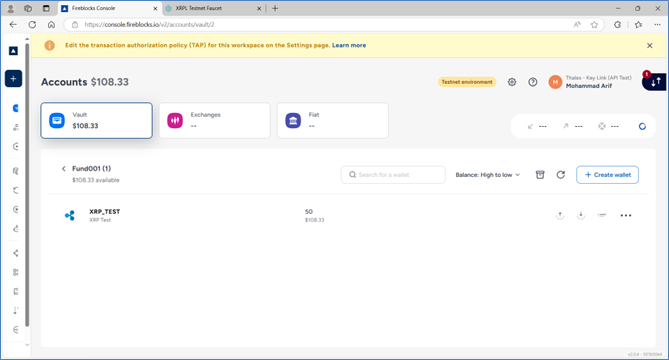Click the crossed-circle transfers indicator icon
Viewport: 669px width, 360px height.
(602, 126)
